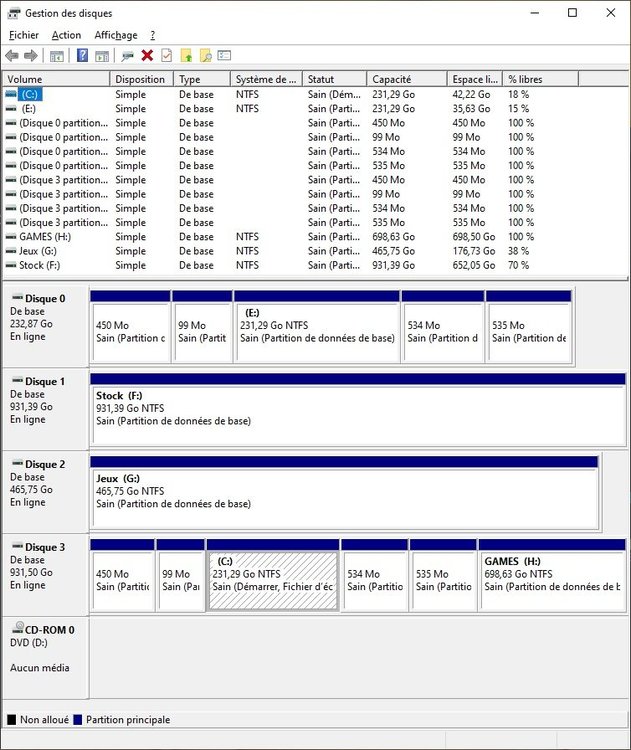Select the Disque 2 disk label
631x750 pixels.
pos(45,492)
